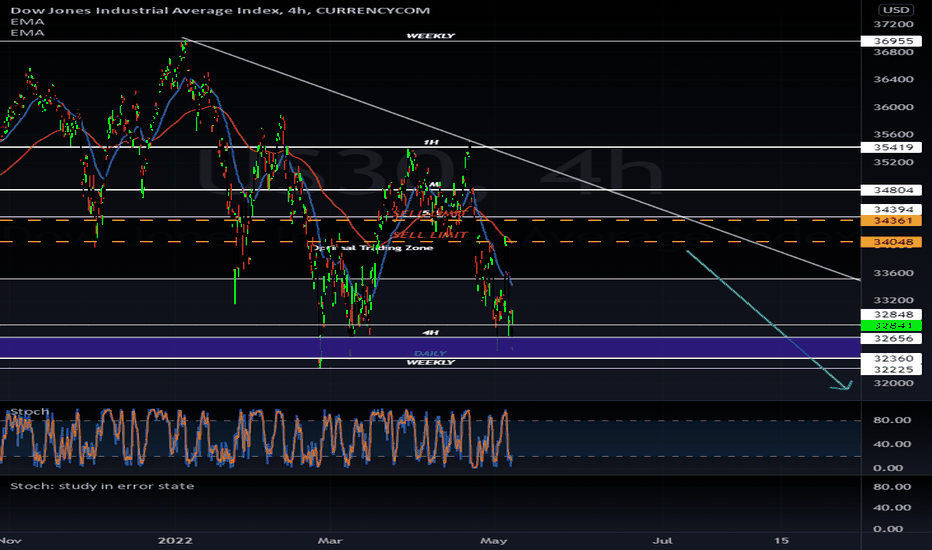
Task: Select the Stoch indicator legend label
Action: [30, 411]
